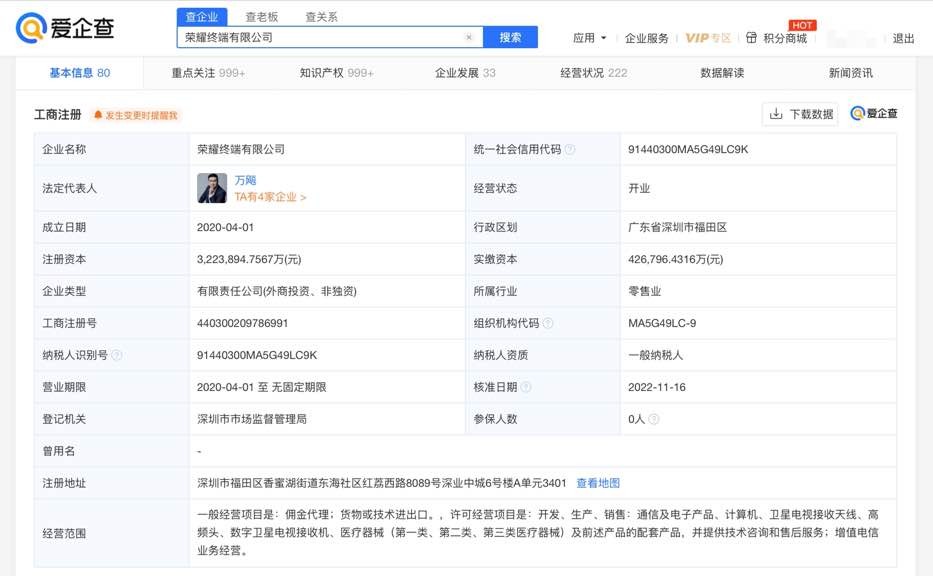Image resolution: width=933 pixels, height=576 pixels.
Task: Open the legal representative's photo thumbnail
Action: click(x=212, y=188)
